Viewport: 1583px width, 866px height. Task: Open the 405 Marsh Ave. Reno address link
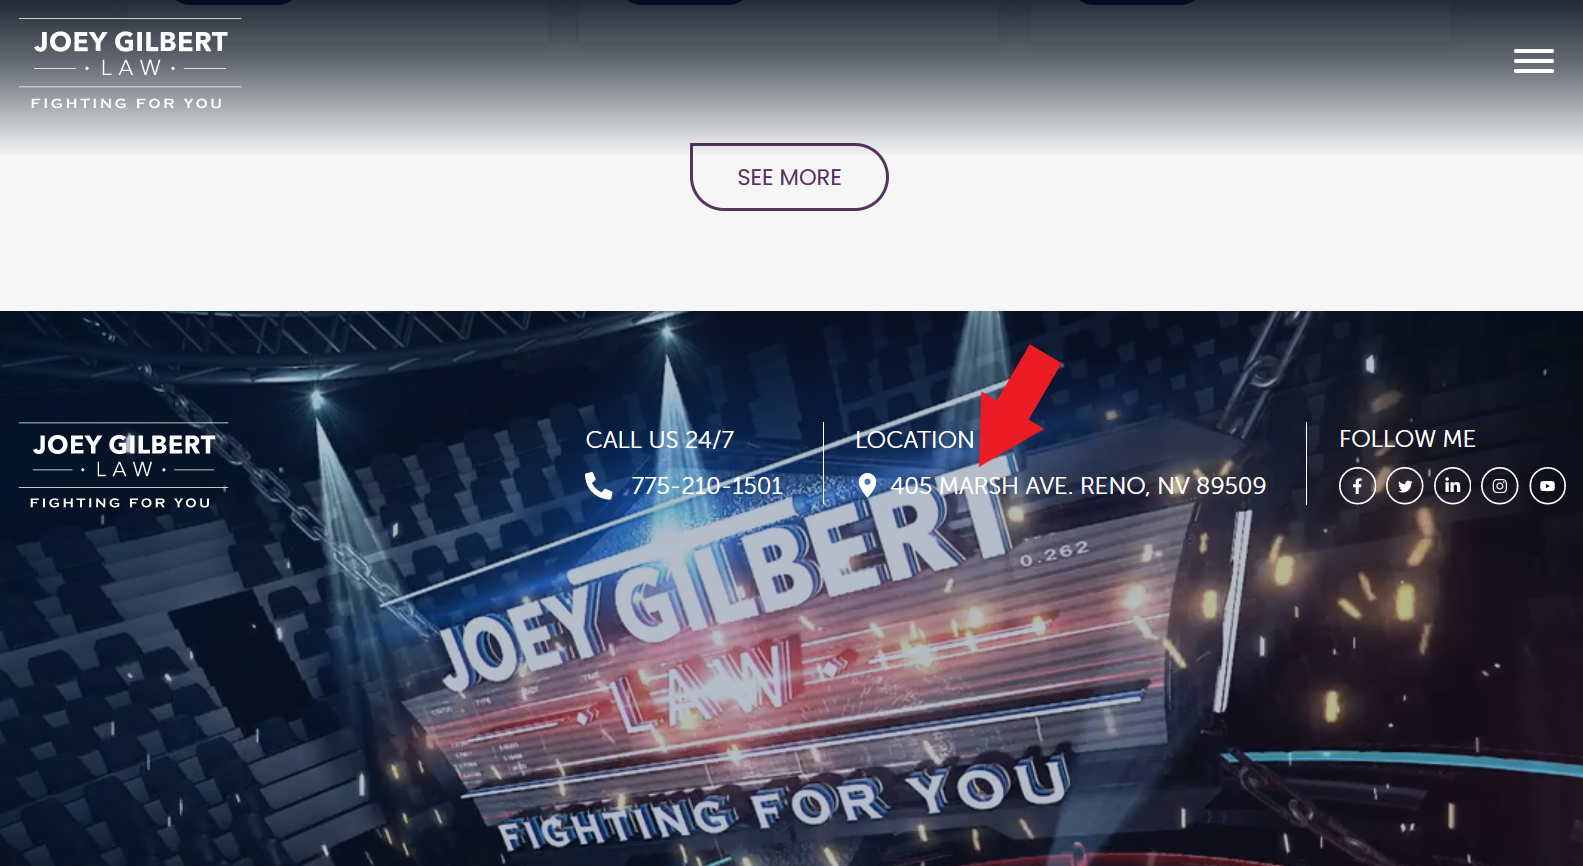1078,486
